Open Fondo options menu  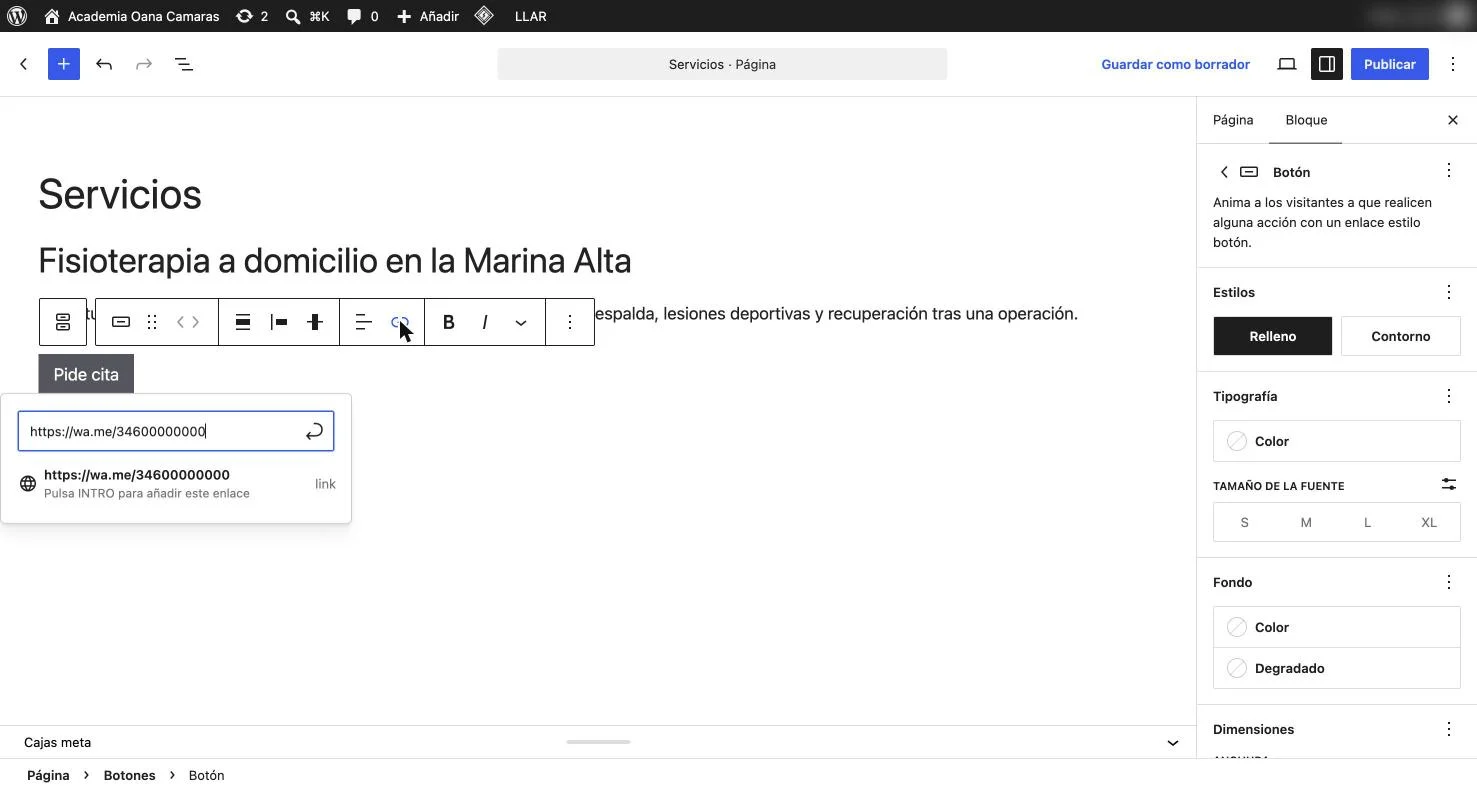(x=1449, y=582)
